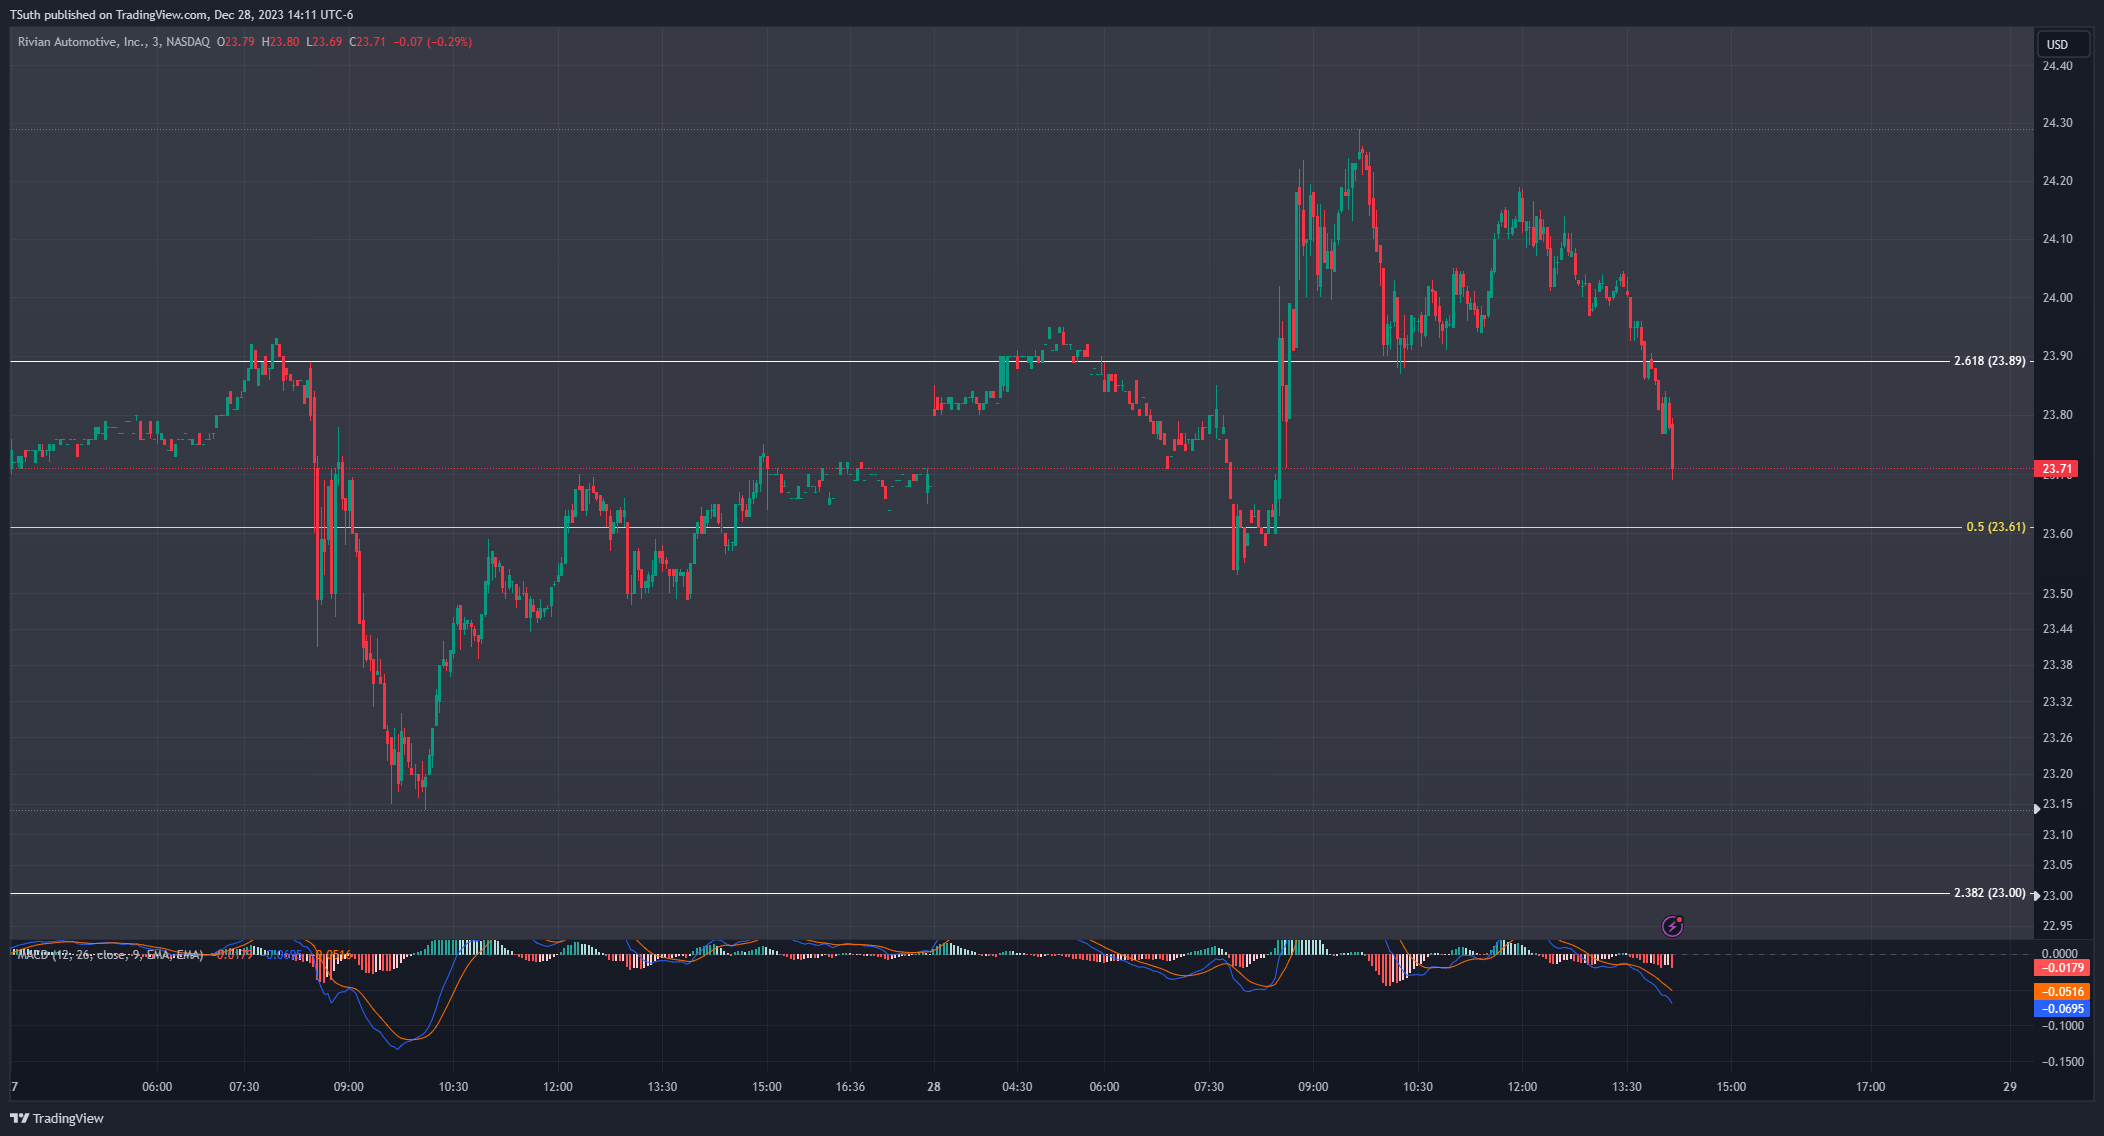This screenshot has height=1136, width=2104.
Task: Click the orange -0.0516 signal value tag
Action: tap(2062, 992)
